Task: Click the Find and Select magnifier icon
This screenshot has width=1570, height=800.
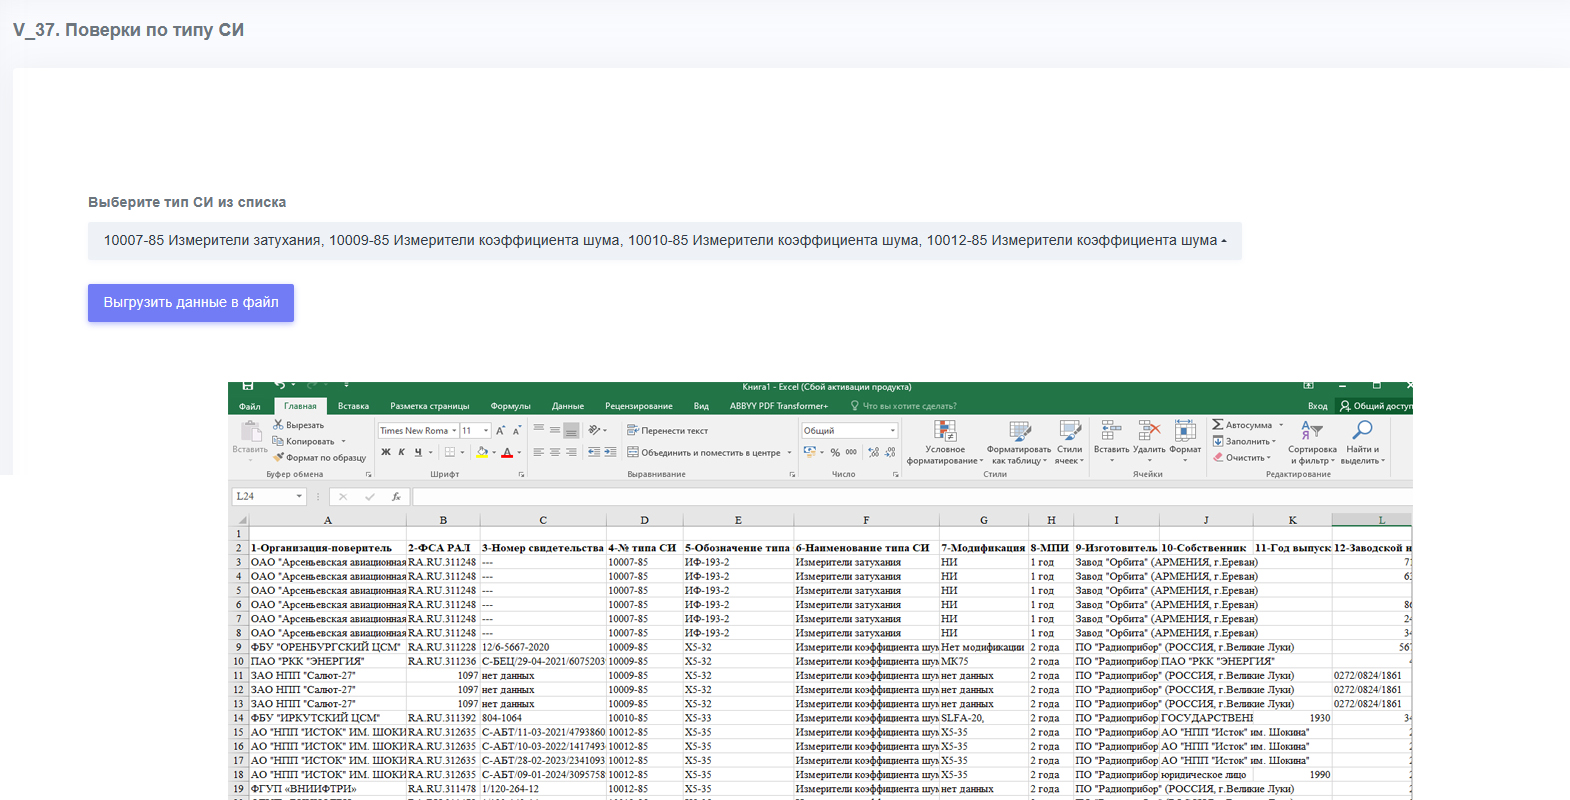Action: (x=1362, y=430)
